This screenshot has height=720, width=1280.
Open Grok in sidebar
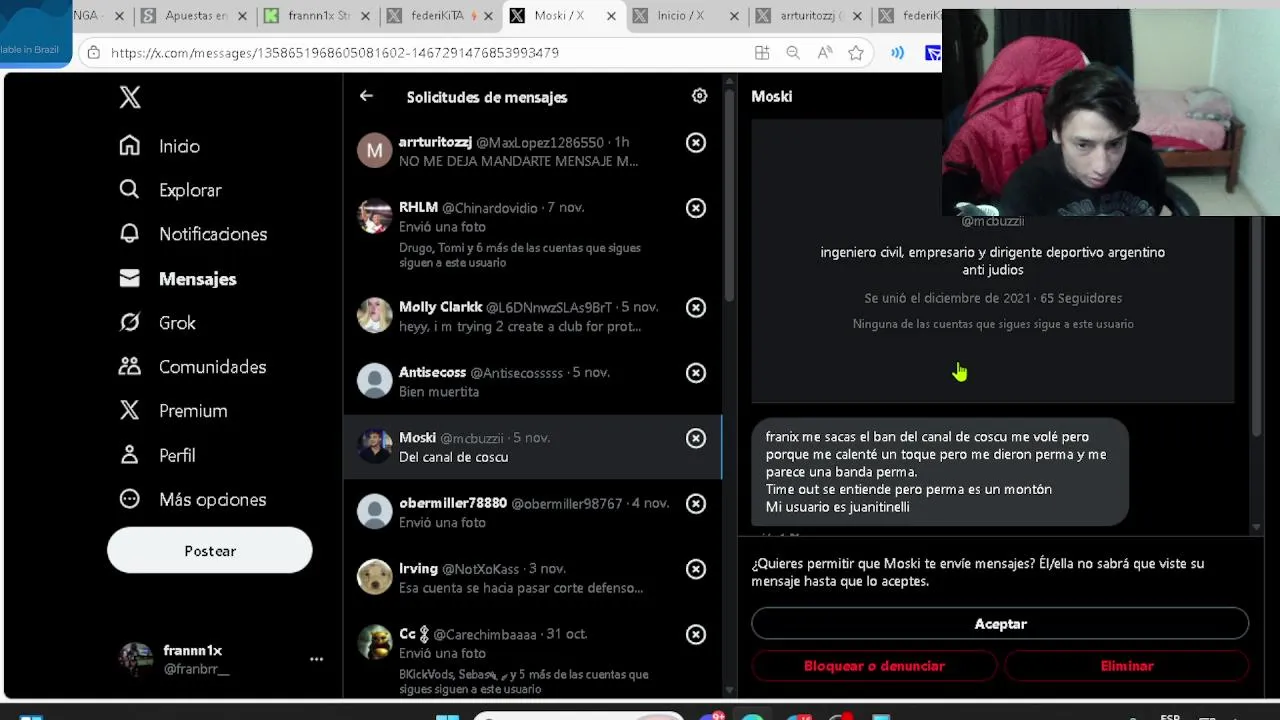click(x=158, y=323)
